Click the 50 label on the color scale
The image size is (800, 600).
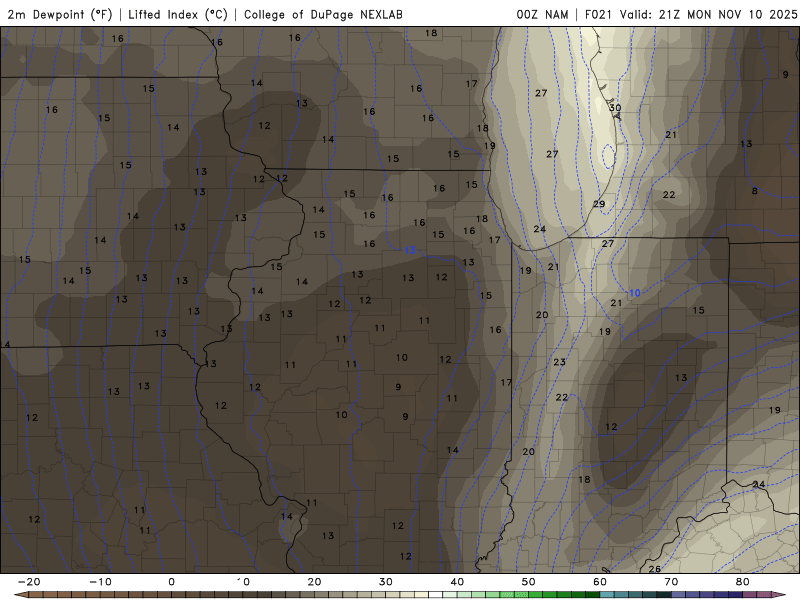coord(529,582)
